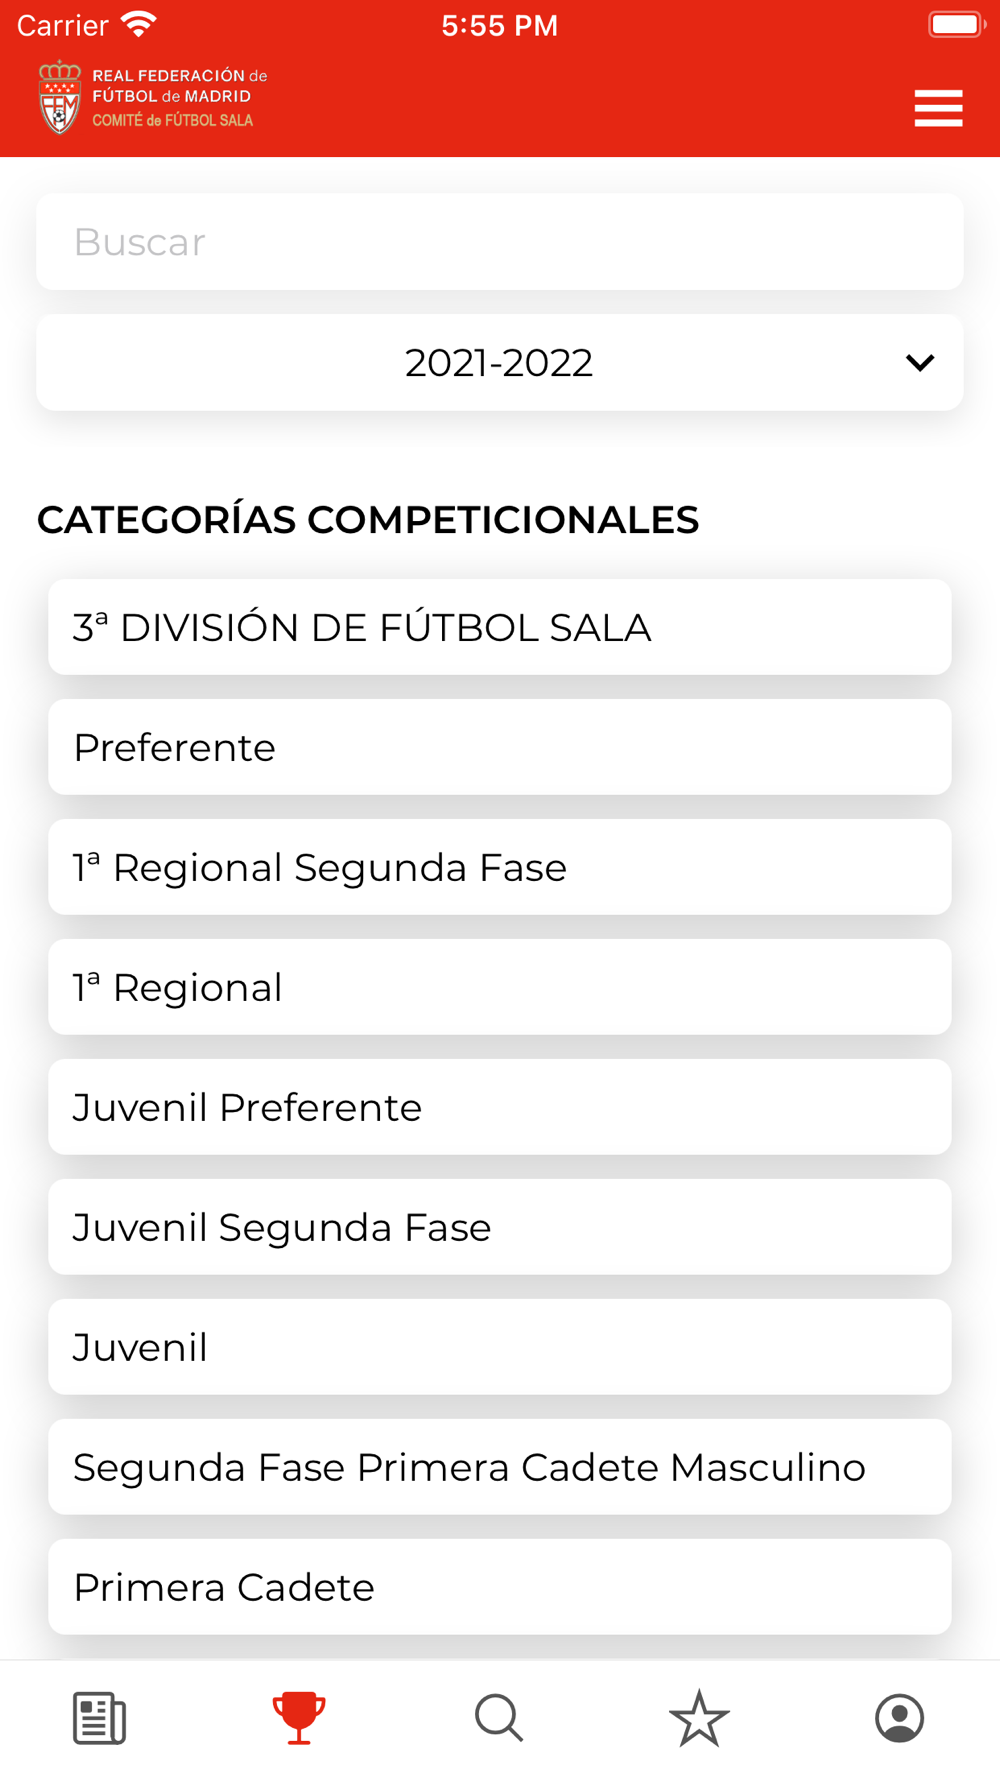Open 3ª División de Fútbol Sala
The height and width of the screenshot is (1778, 1000).
500,627
